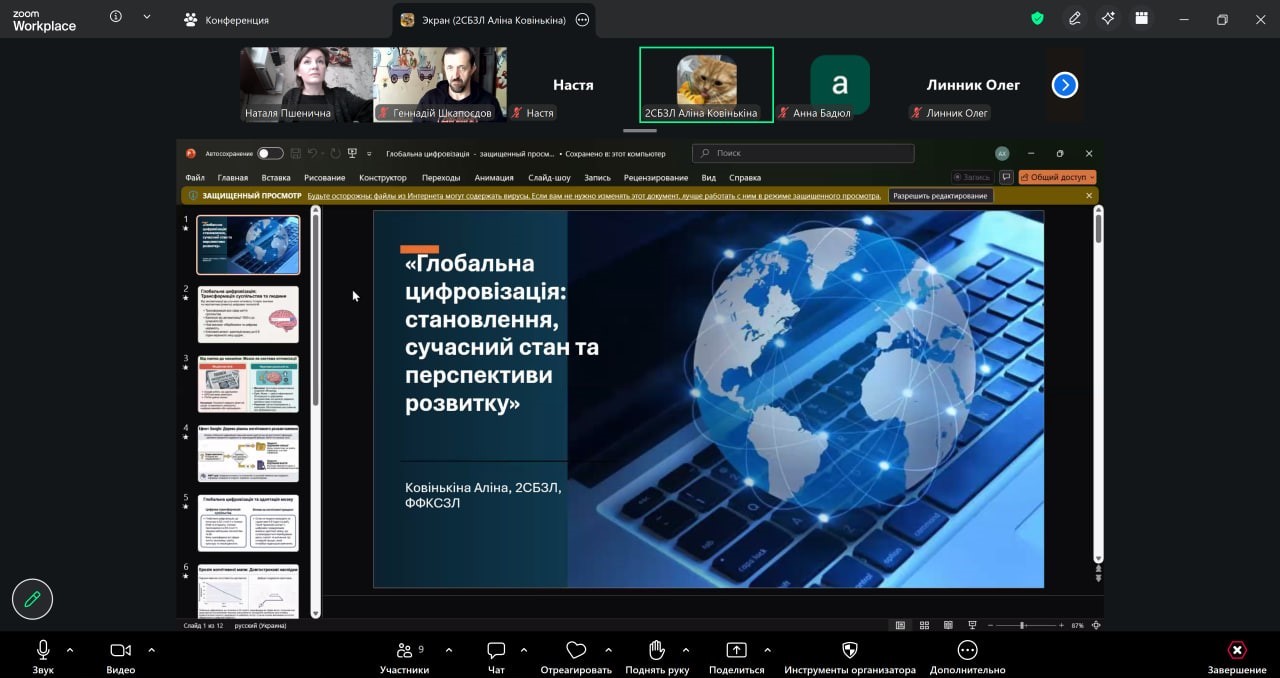This screenshot has height=678, width=1280.
Task: Click the green annotation pencil button
Action: point(32,599)
